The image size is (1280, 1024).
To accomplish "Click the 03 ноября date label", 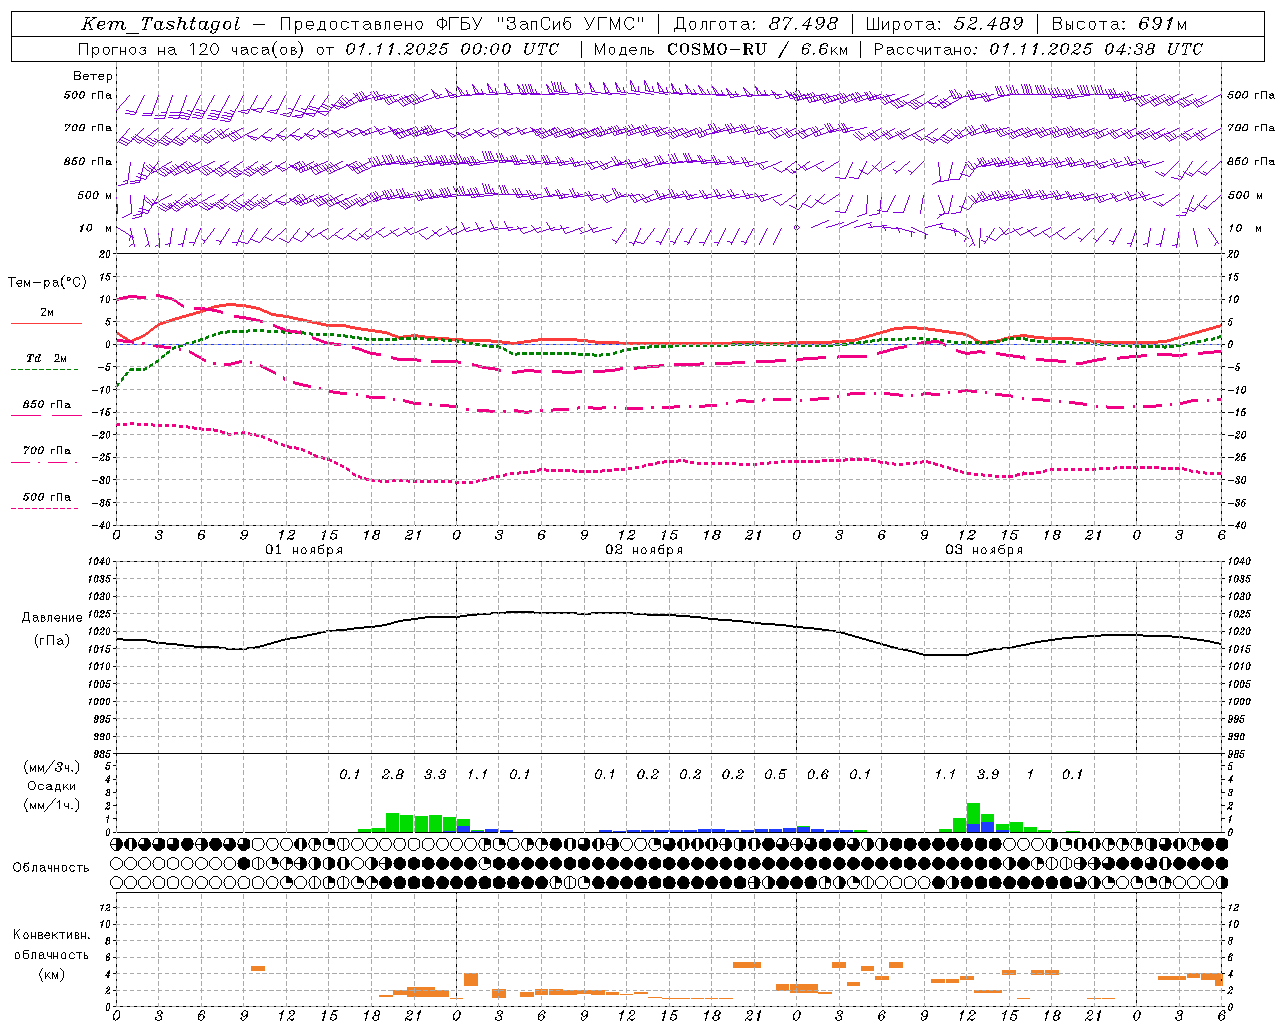I will (984, 550).
